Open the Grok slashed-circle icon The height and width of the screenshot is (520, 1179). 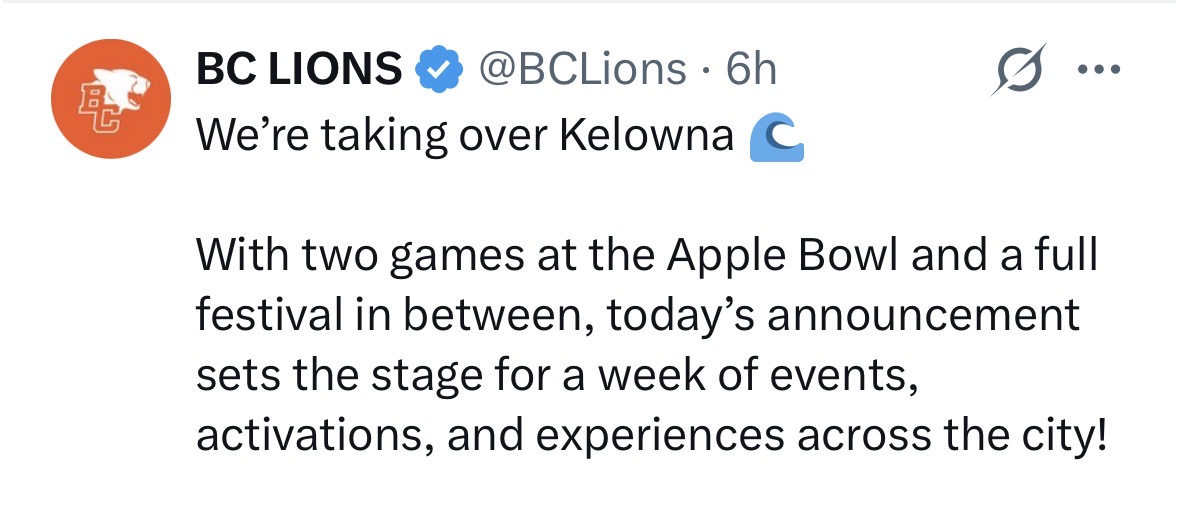[1017, 70]
